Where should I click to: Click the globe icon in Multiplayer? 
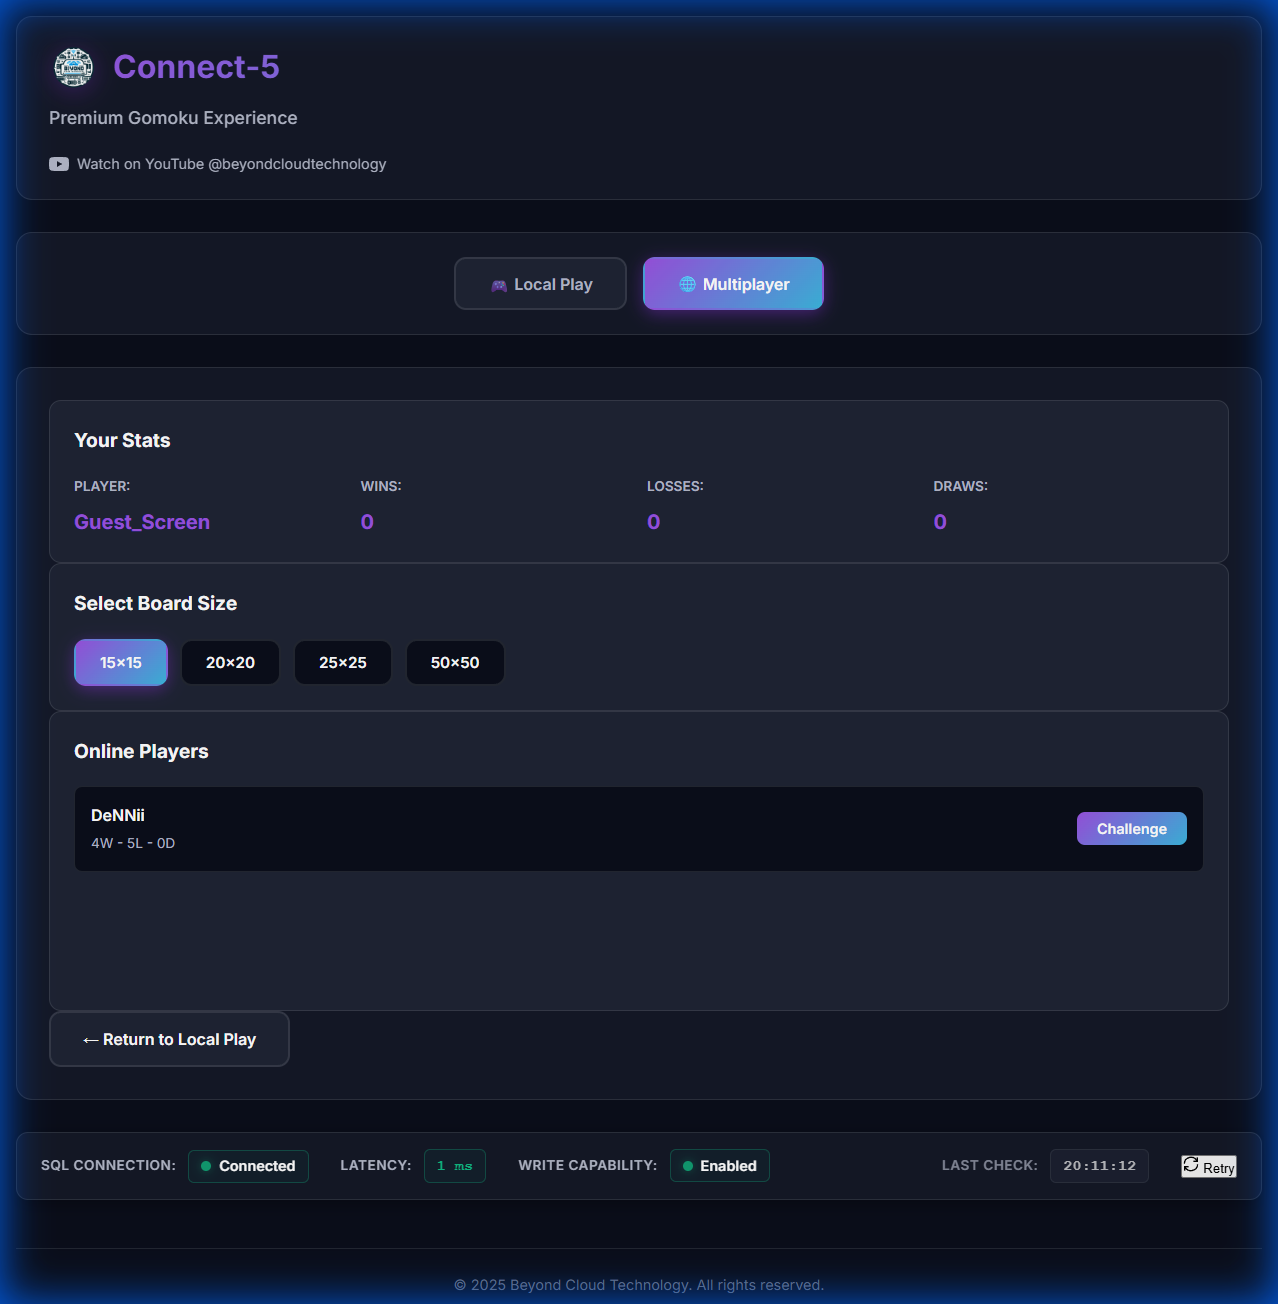point(687,283)
